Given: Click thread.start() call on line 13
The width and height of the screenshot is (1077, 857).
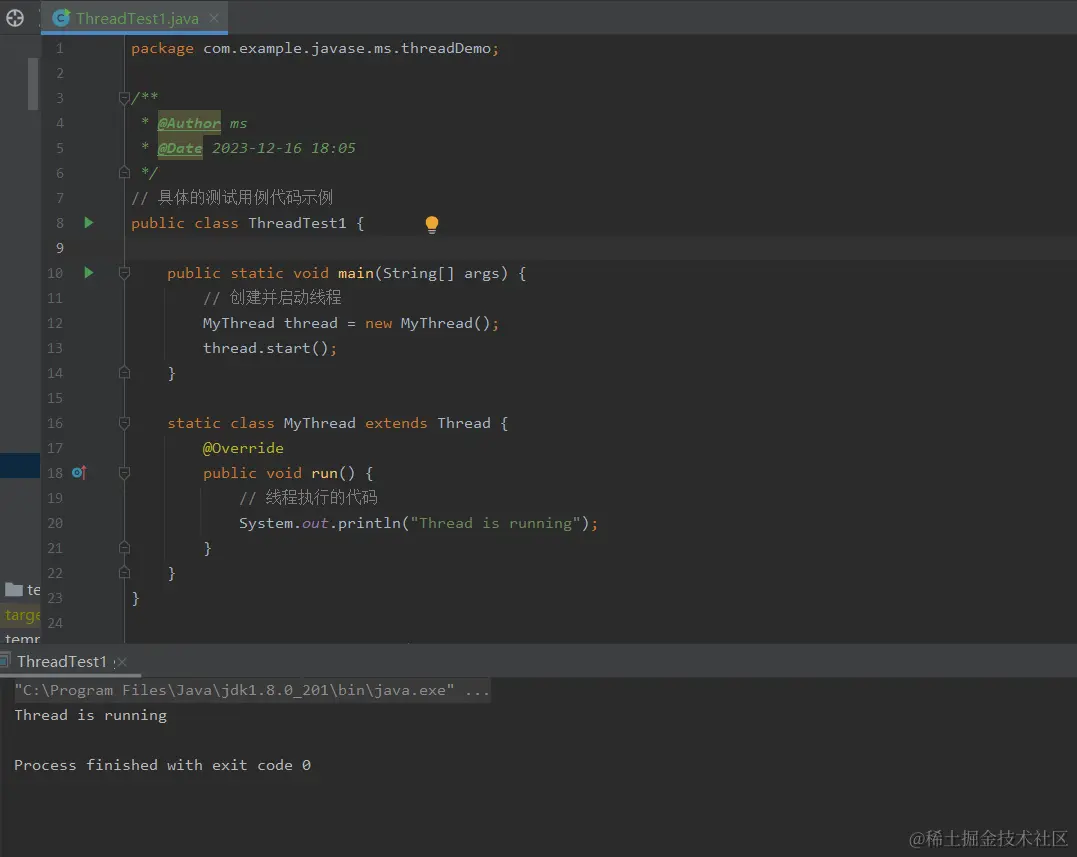Looking at the screenshot, I should point(269,348).
